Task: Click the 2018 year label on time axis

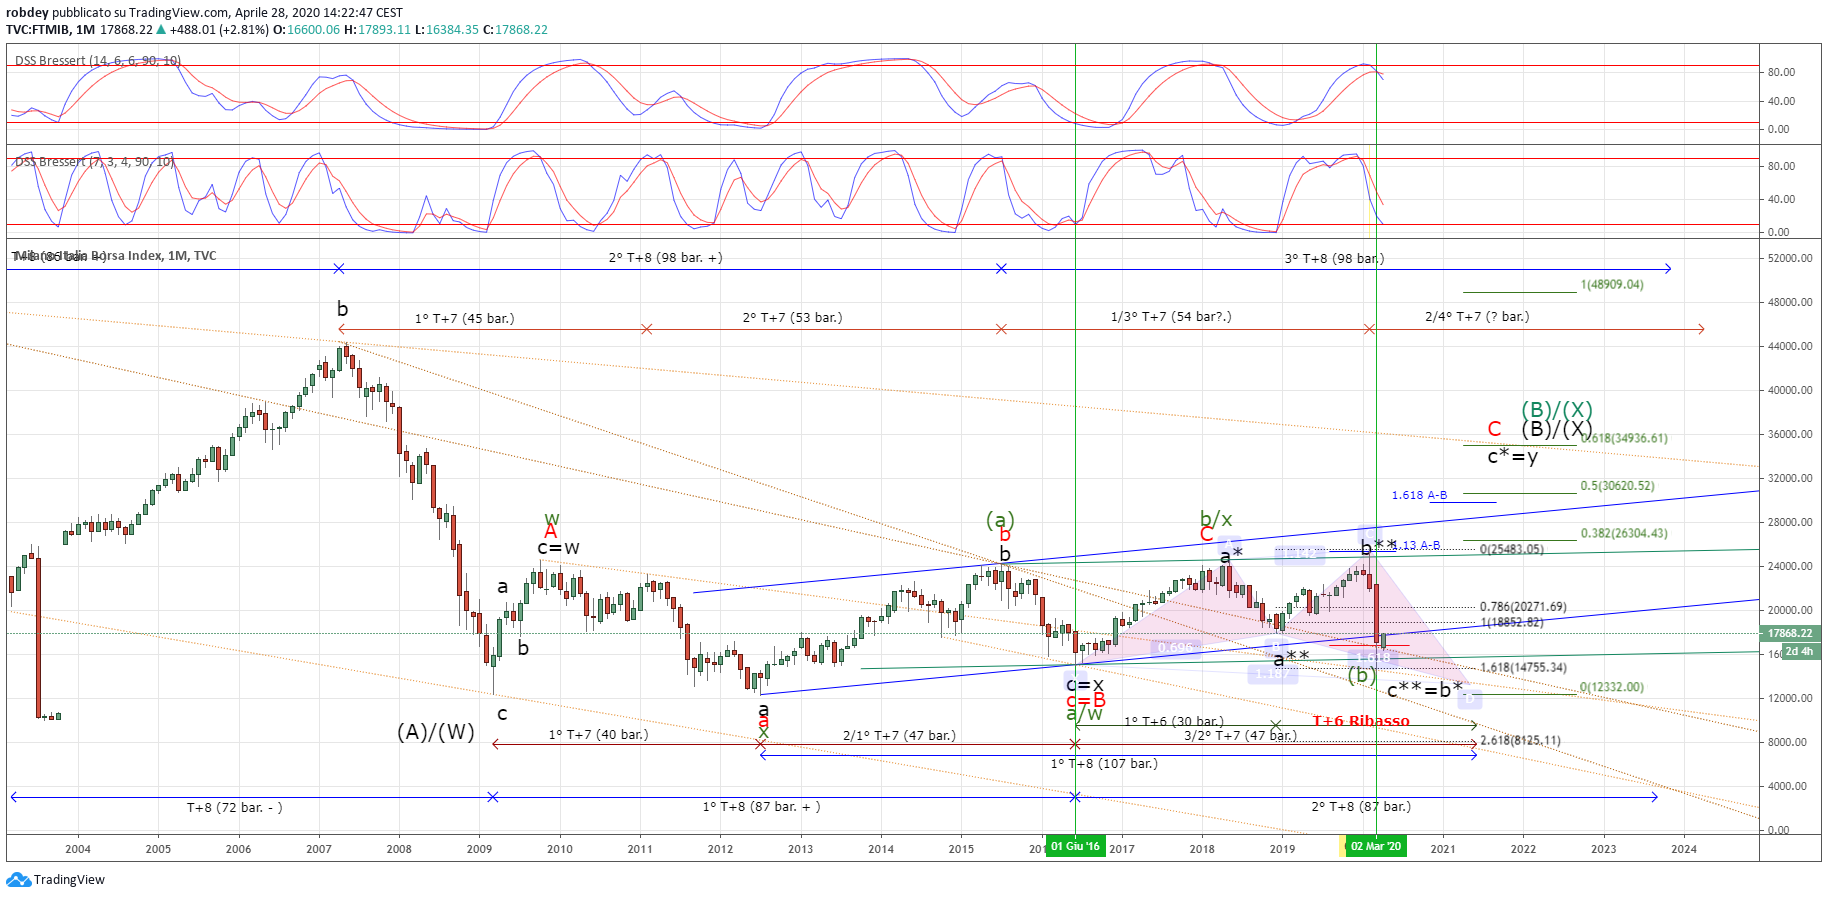Action: tap(1202, 849)
